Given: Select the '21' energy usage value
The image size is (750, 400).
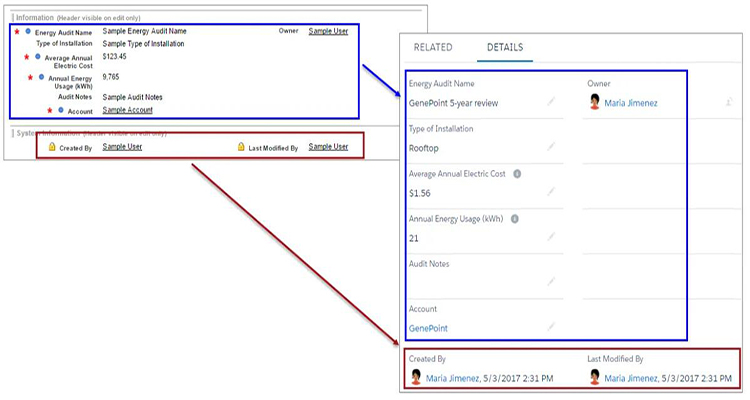Looking at the screenshot, I should click(414, 238).
